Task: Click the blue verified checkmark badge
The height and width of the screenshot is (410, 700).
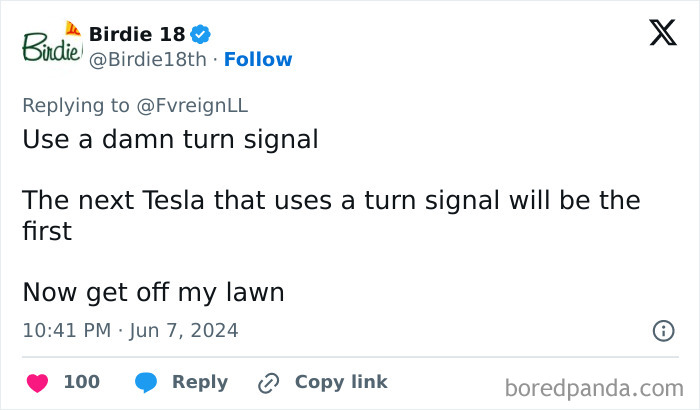Action: [201, 34]
